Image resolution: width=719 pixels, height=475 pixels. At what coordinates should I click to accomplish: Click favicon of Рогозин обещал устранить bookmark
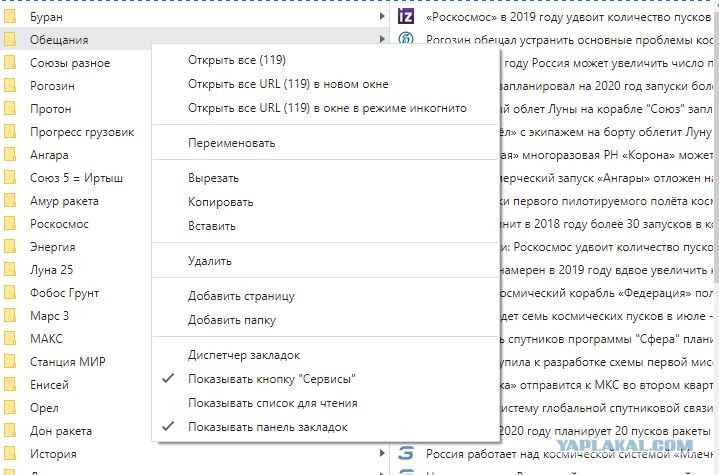(405, 39)
